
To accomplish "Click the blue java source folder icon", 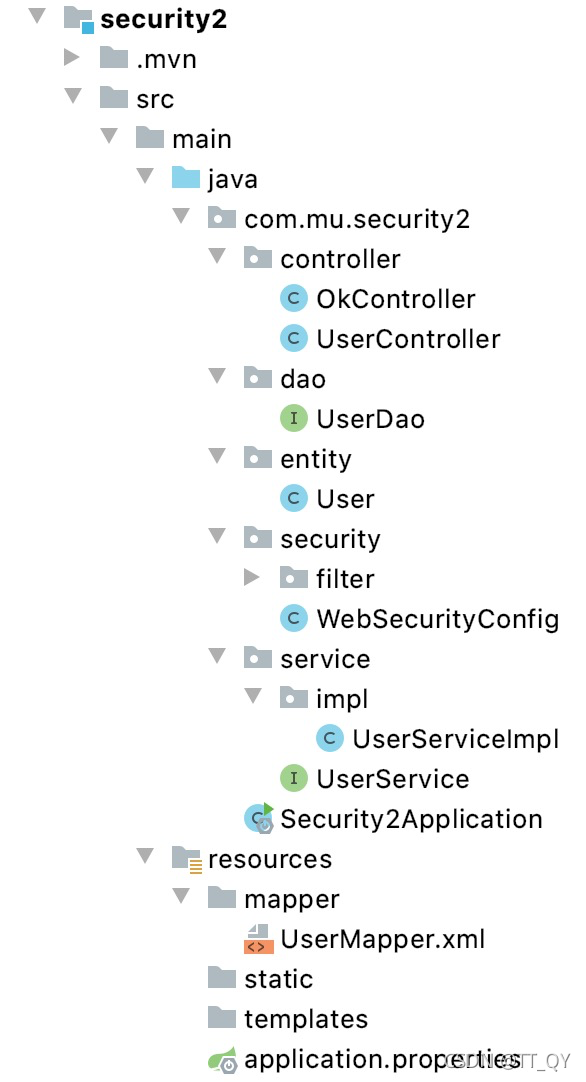I will (186, 178).
